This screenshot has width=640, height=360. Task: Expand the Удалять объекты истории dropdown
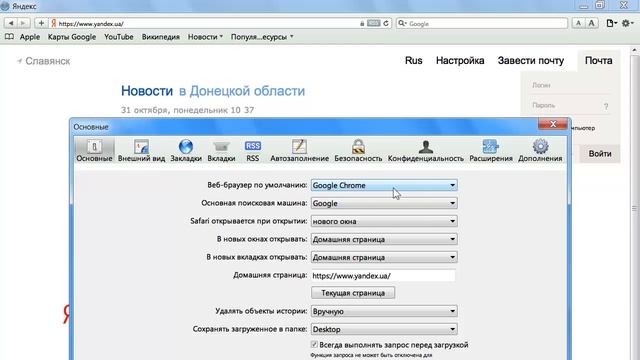click(x=384, y=311)
